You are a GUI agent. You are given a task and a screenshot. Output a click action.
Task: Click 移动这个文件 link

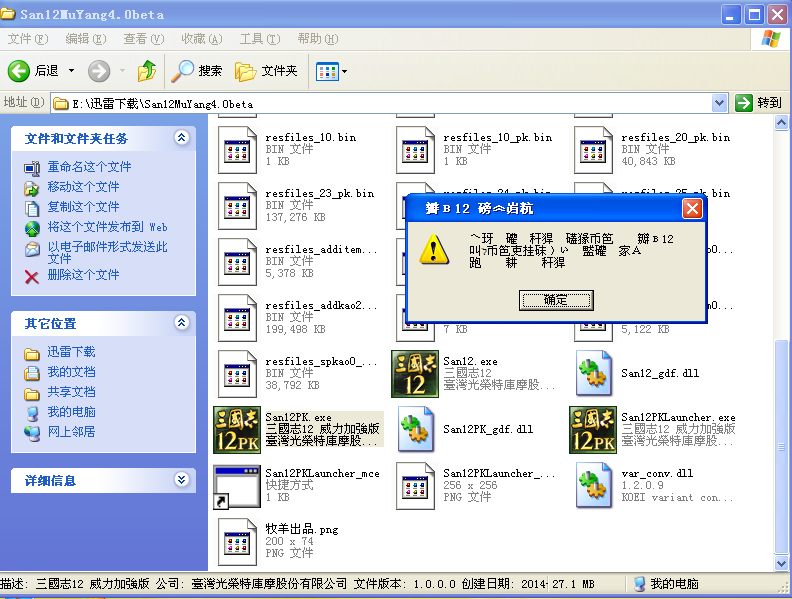tap(83, 187)
